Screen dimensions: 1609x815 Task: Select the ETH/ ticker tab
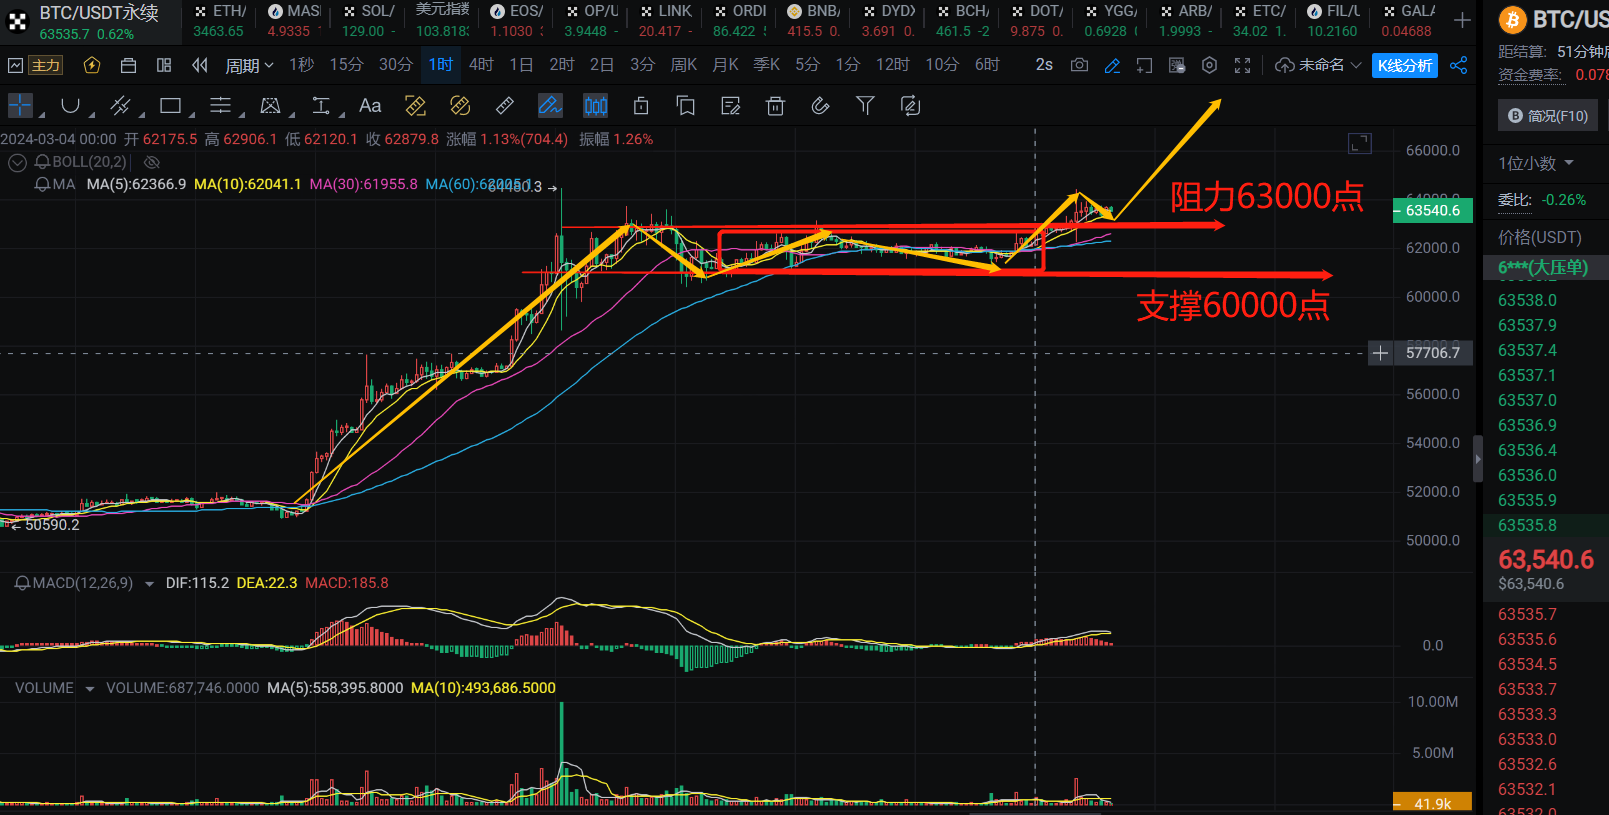coord(220,20)
